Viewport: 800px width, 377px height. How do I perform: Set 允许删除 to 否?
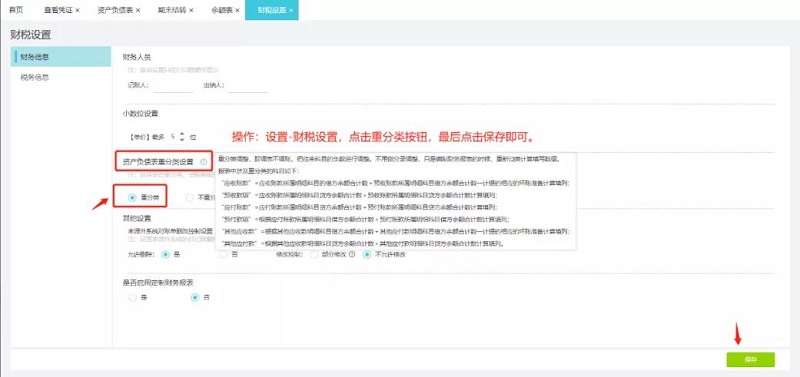223,254
